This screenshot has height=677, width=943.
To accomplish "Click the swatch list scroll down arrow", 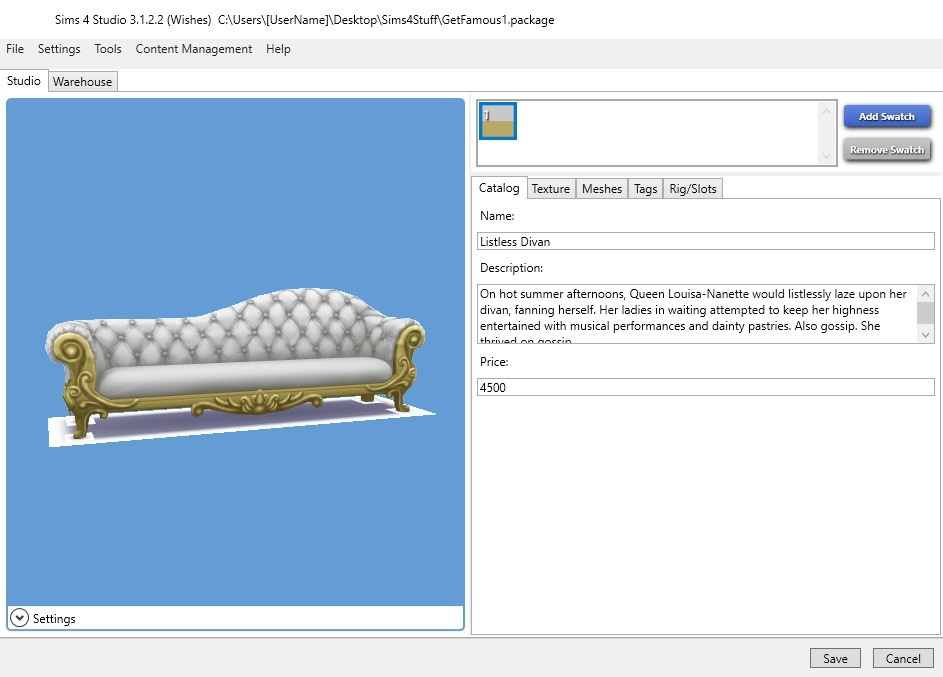I will [x=826, y=156].
